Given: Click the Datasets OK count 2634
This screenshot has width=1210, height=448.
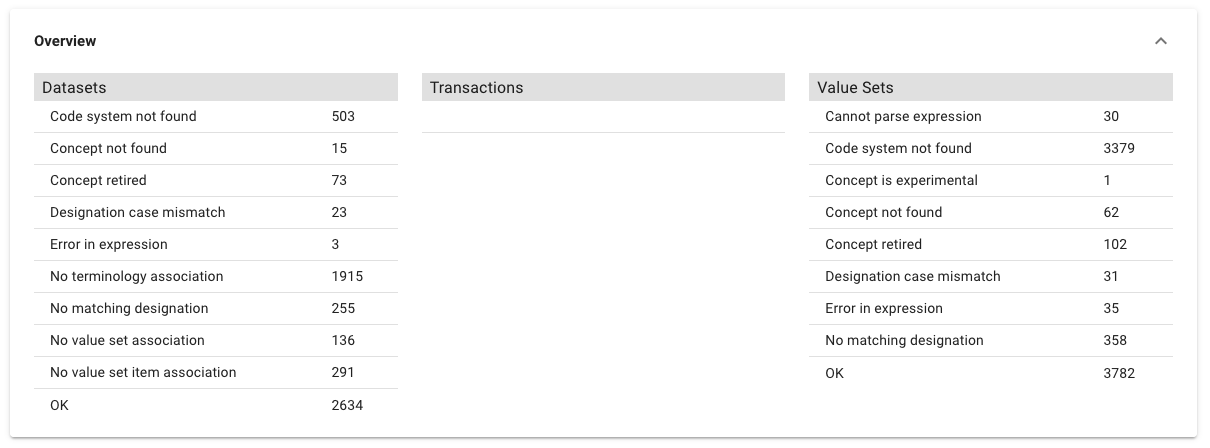Looking at the screenshot, I should (x=347, y=404).
